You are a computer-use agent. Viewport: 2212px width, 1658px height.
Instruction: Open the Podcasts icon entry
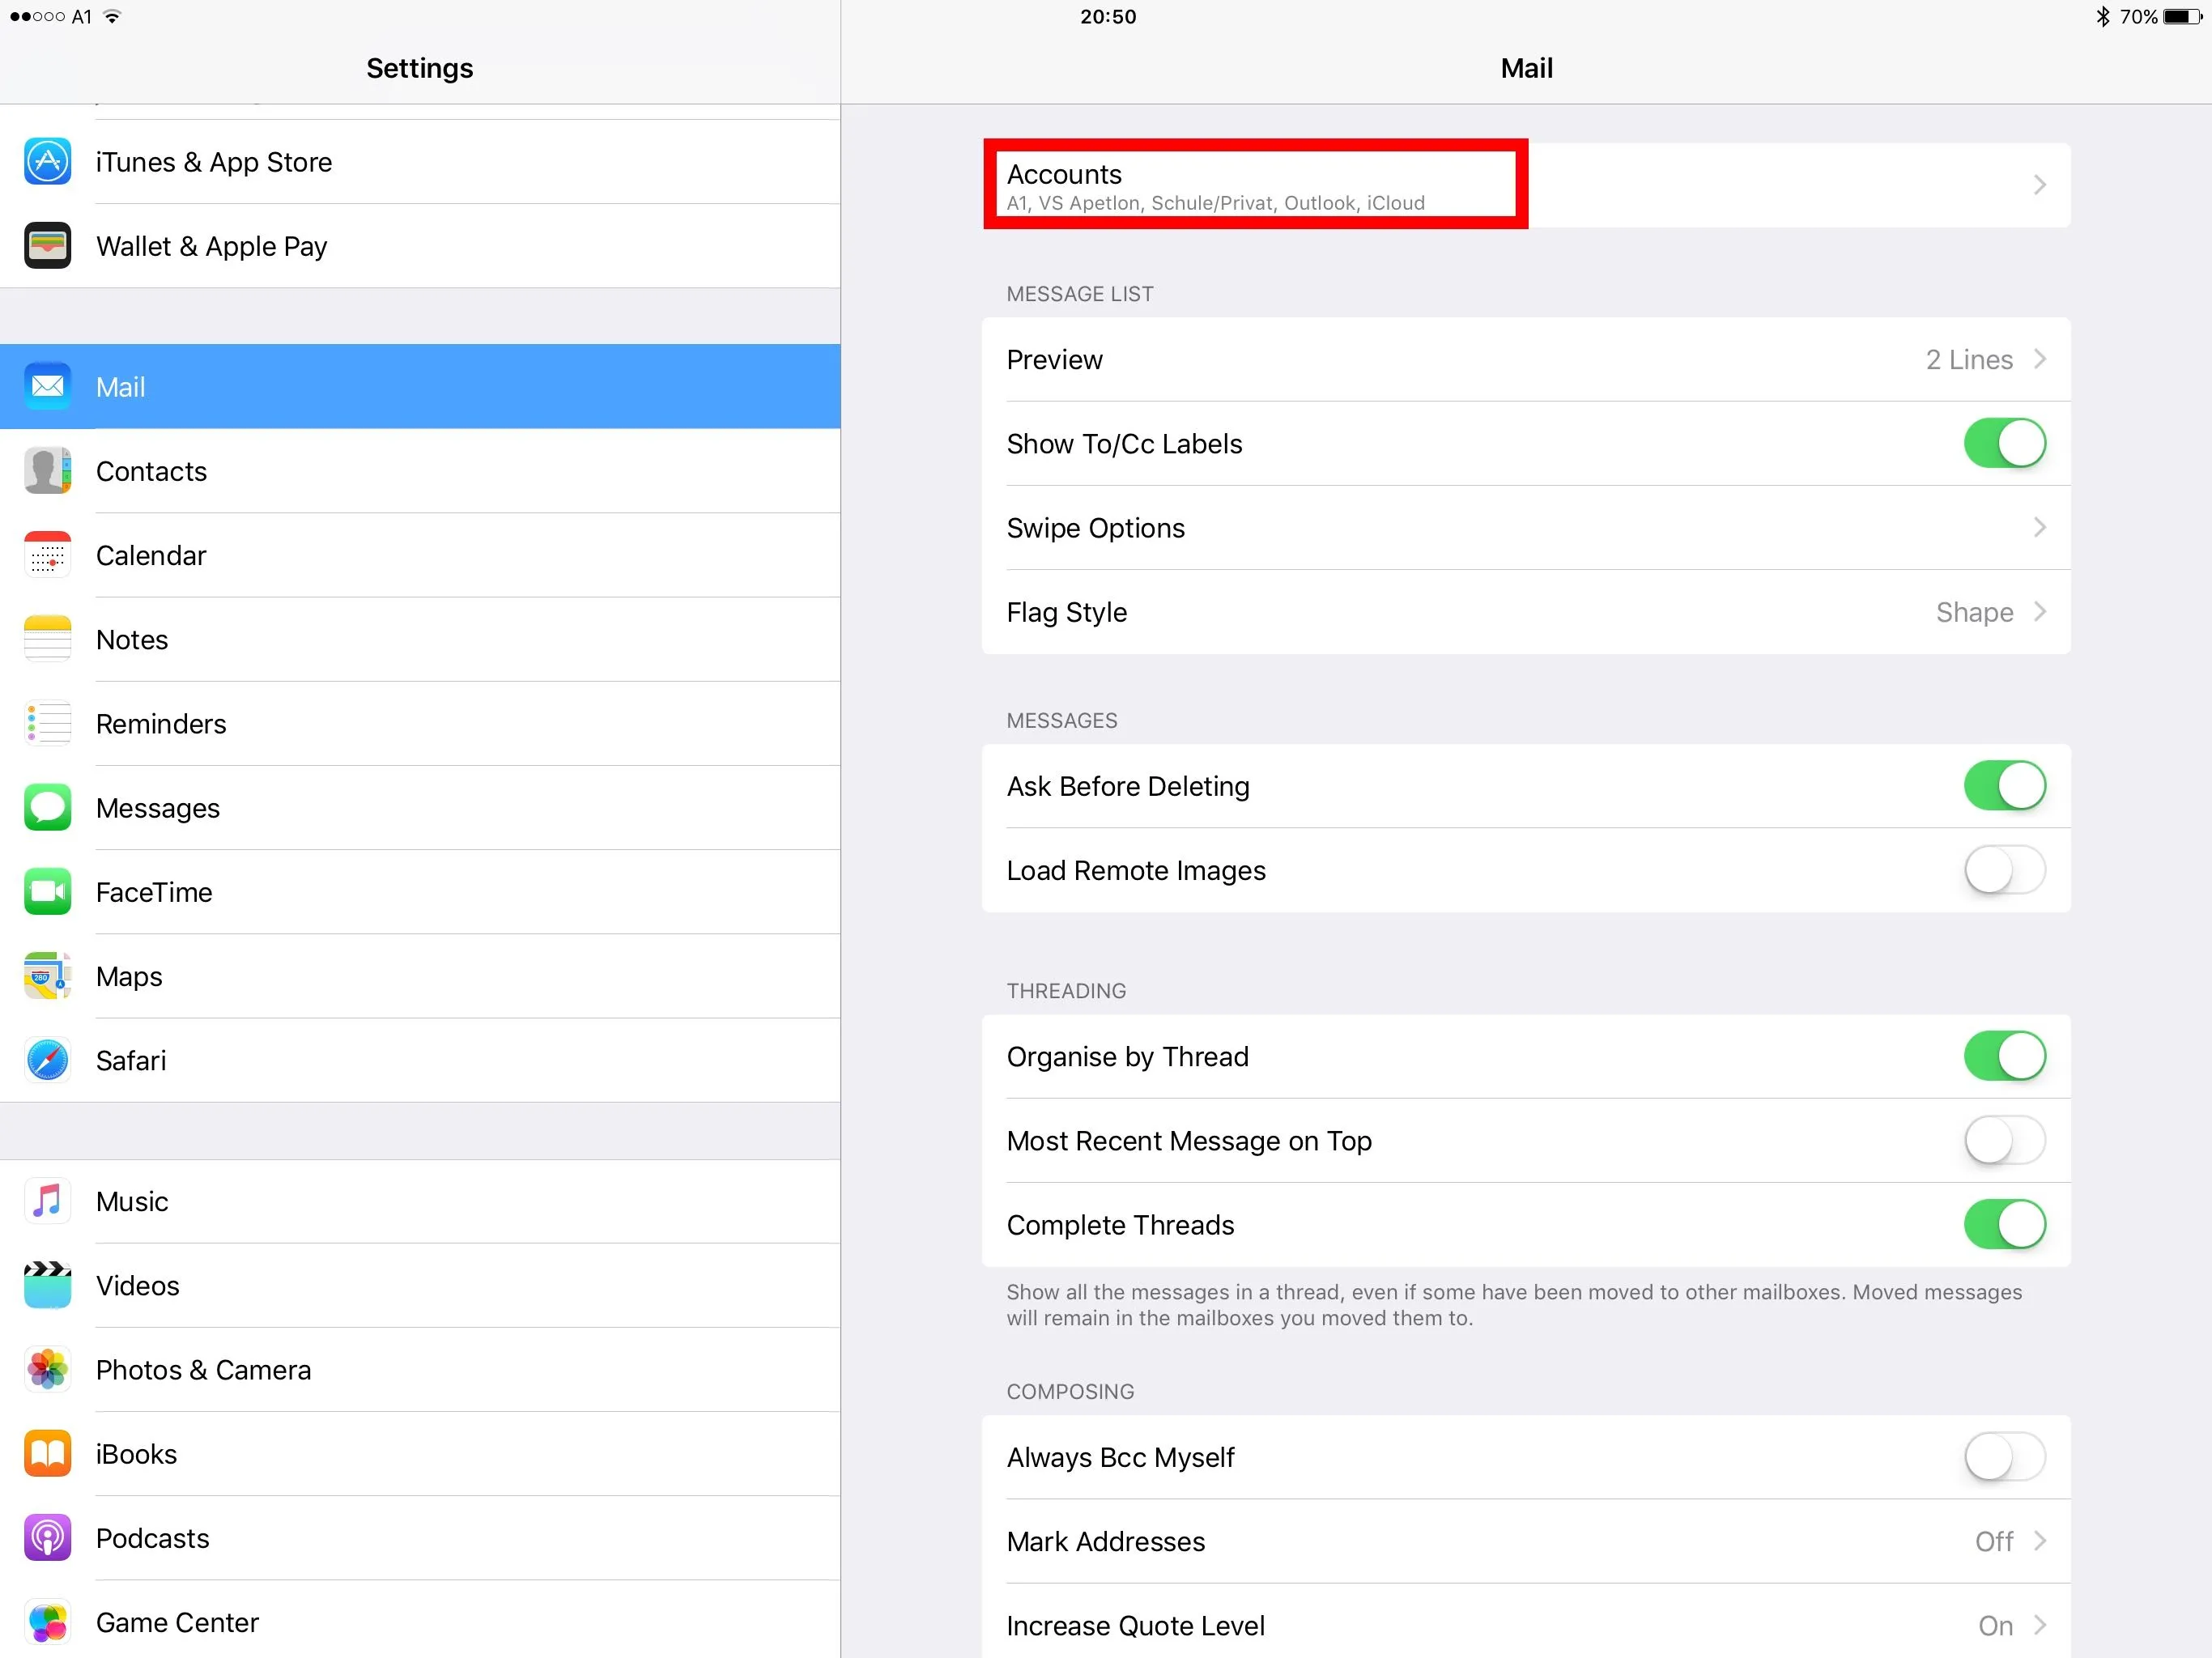47,1538
